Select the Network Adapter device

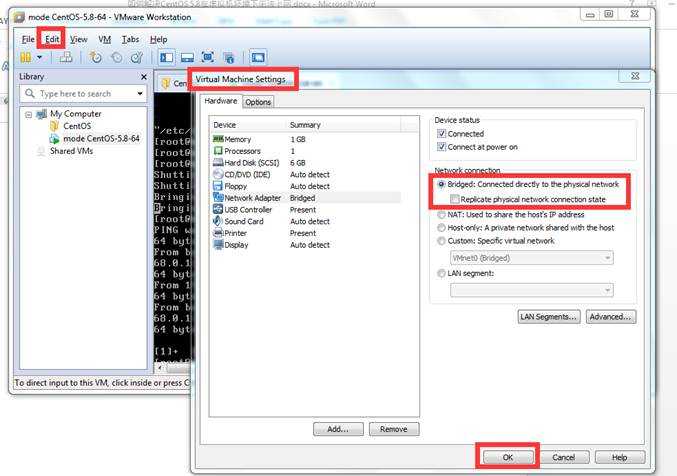(x=307, y=198)
